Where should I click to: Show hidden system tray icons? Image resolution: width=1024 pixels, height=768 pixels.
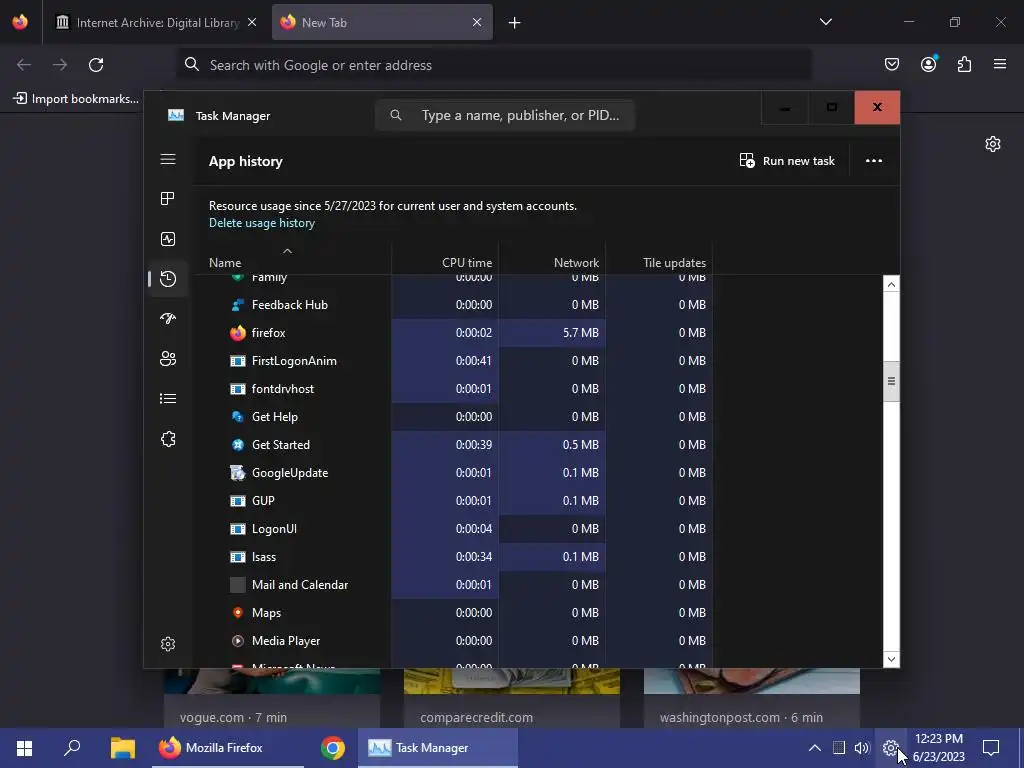pyautogui.click(x=814, y=748)
